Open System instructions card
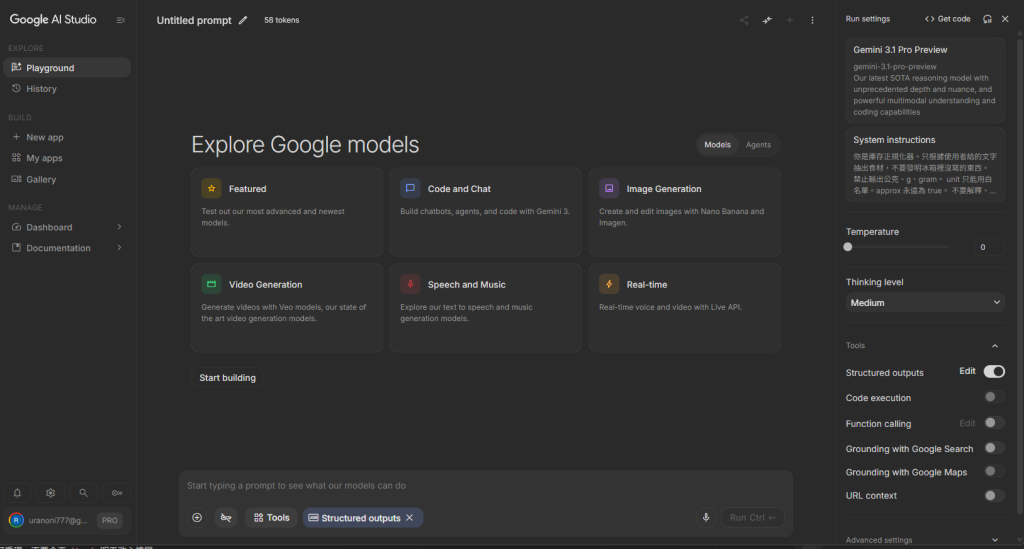 tap(925, 165)
